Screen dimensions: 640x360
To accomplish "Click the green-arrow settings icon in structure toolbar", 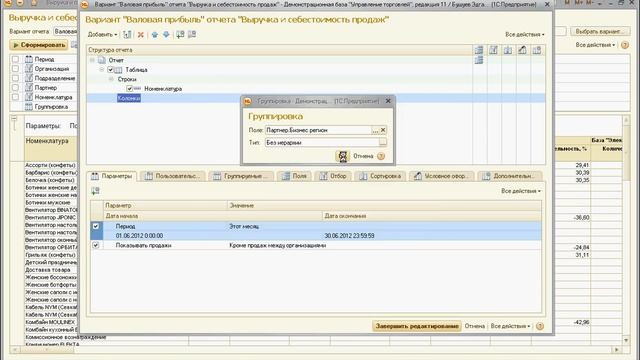I will [180, 35].
